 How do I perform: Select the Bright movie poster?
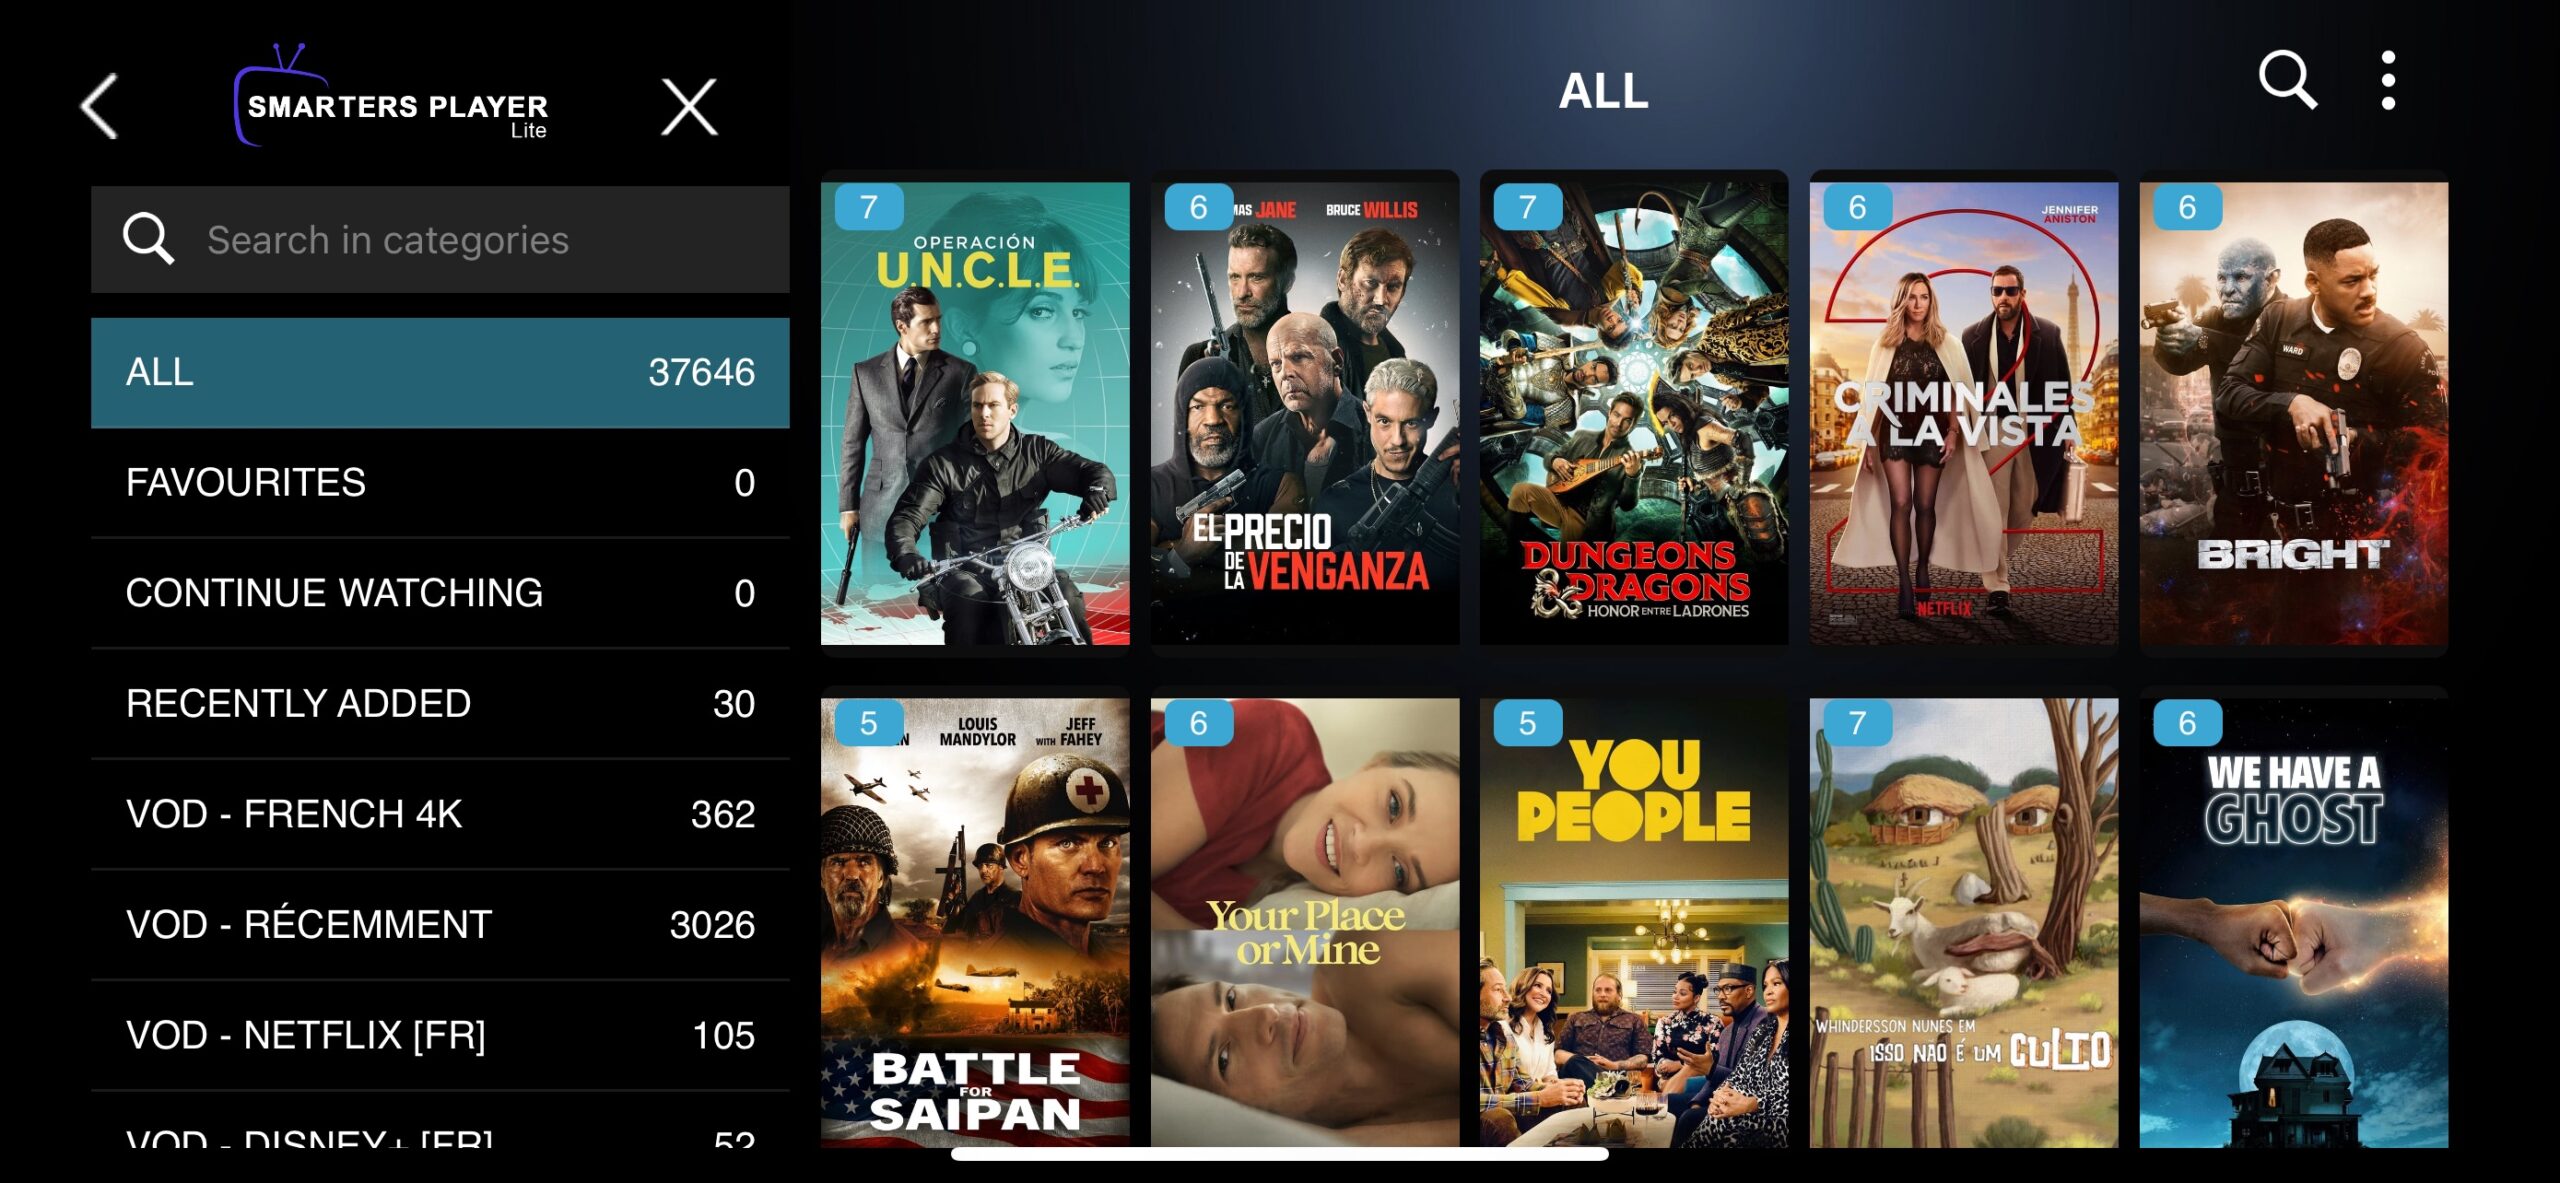pyautogui.click(x=2294, y=413)
